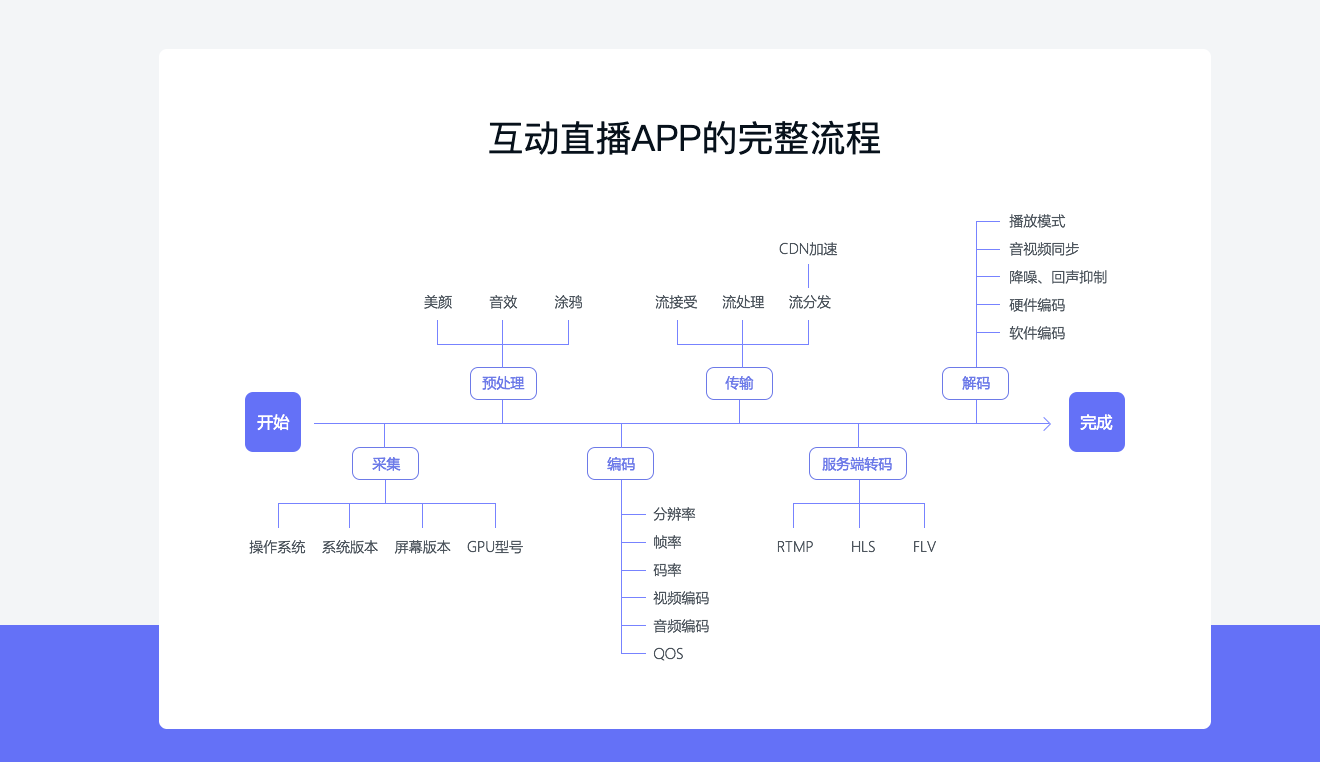Click the HLS protocol label
The width and height of the screenshot is (1320, 762).
tap(863, 547)
